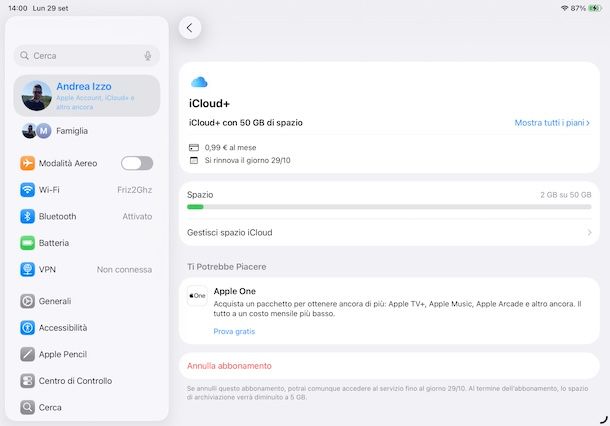Image resolution: width=610 pixels, height=426 pixels.
Task: Open Wi-Fi settings icon
Action: [28, 189]
